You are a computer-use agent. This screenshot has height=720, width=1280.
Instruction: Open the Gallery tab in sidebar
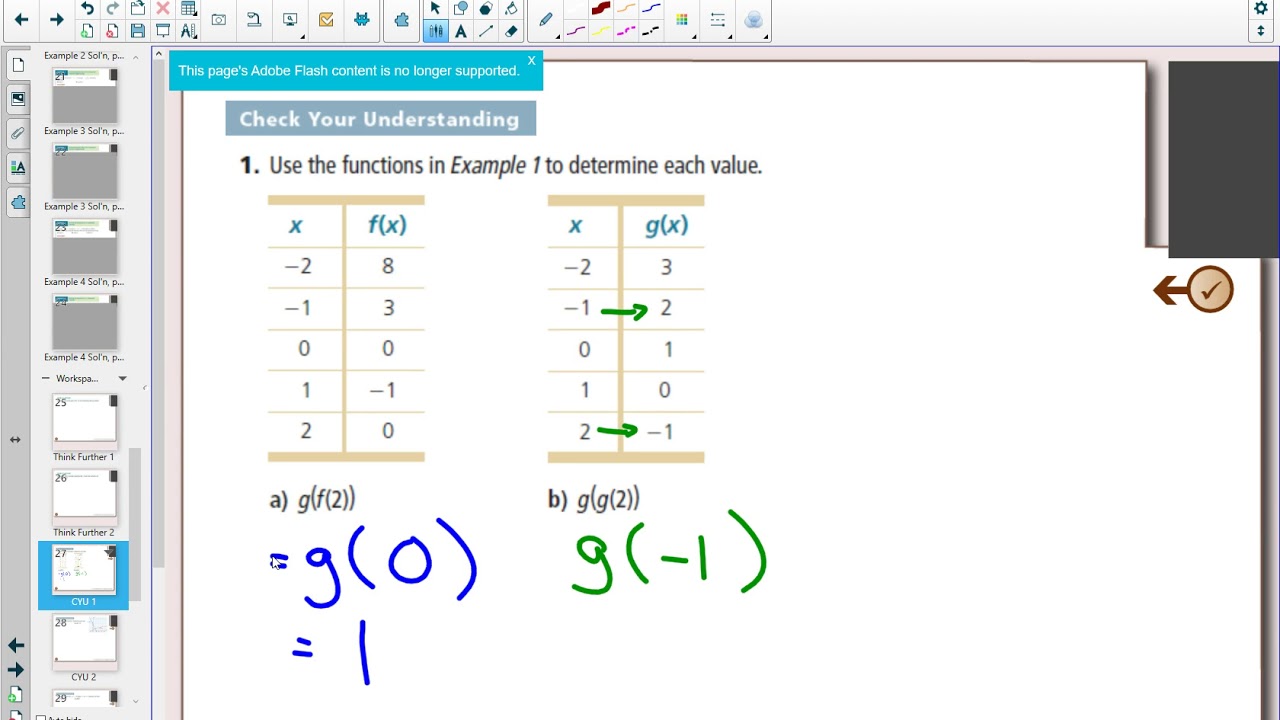(x=18, y=99)
